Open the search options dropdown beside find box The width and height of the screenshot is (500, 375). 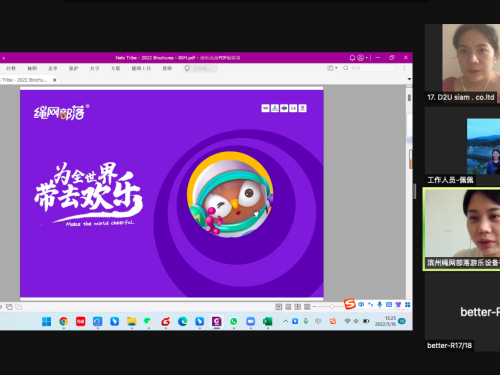pos(332,68)
